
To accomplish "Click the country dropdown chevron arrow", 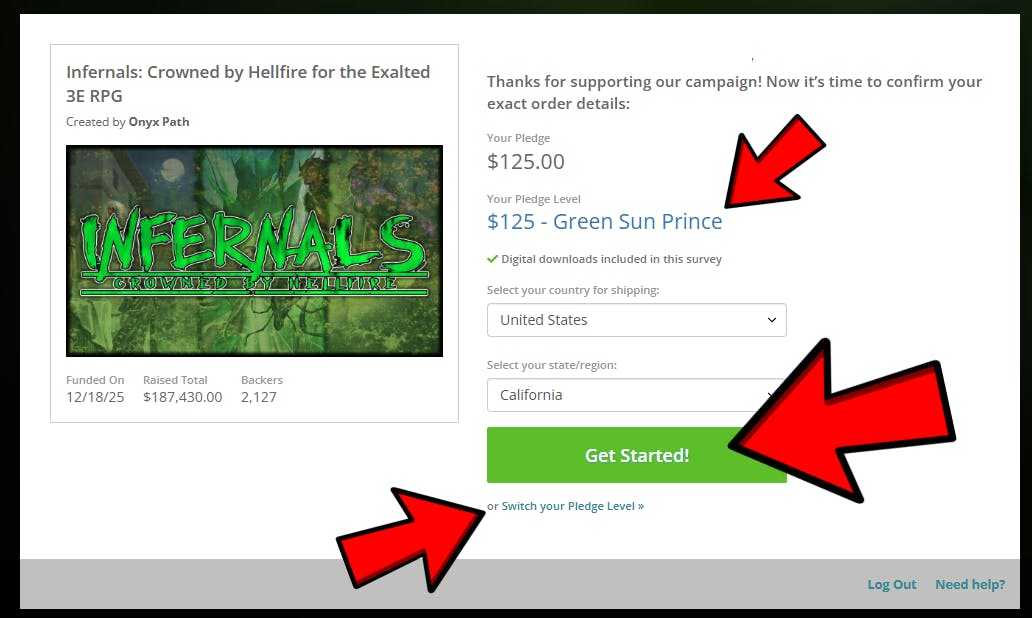I will tap(772, 320).
